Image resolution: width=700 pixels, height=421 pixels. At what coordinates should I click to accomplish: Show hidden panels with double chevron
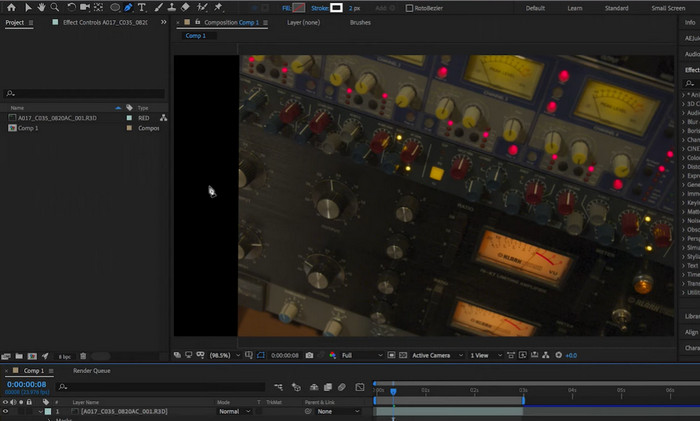click(163, 22)
